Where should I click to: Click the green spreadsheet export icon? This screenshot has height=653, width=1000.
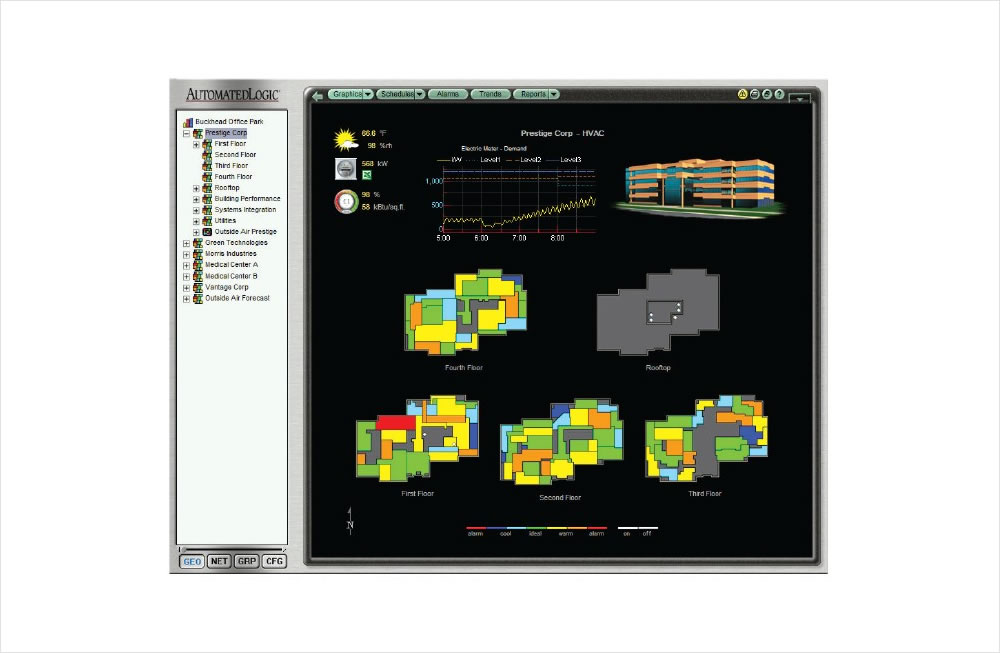367,175
